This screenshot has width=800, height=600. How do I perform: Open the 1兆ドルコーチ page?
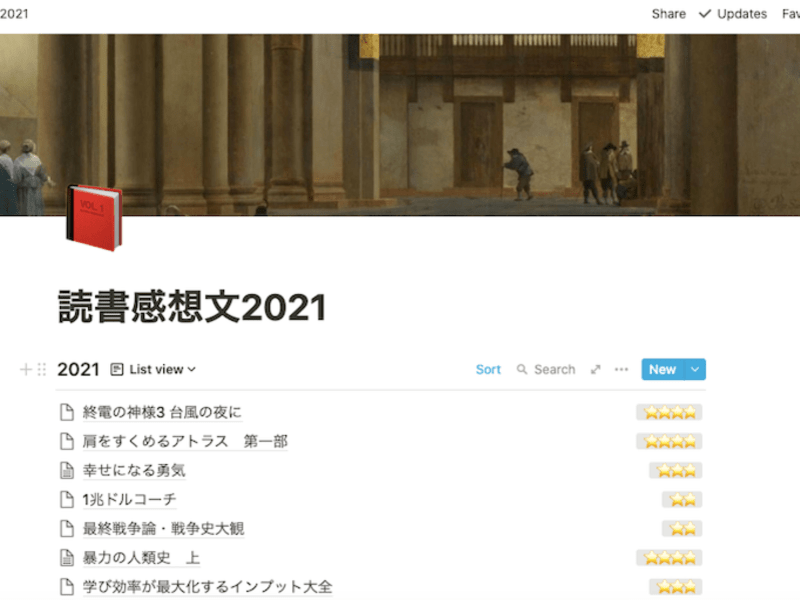coord(130,499)
